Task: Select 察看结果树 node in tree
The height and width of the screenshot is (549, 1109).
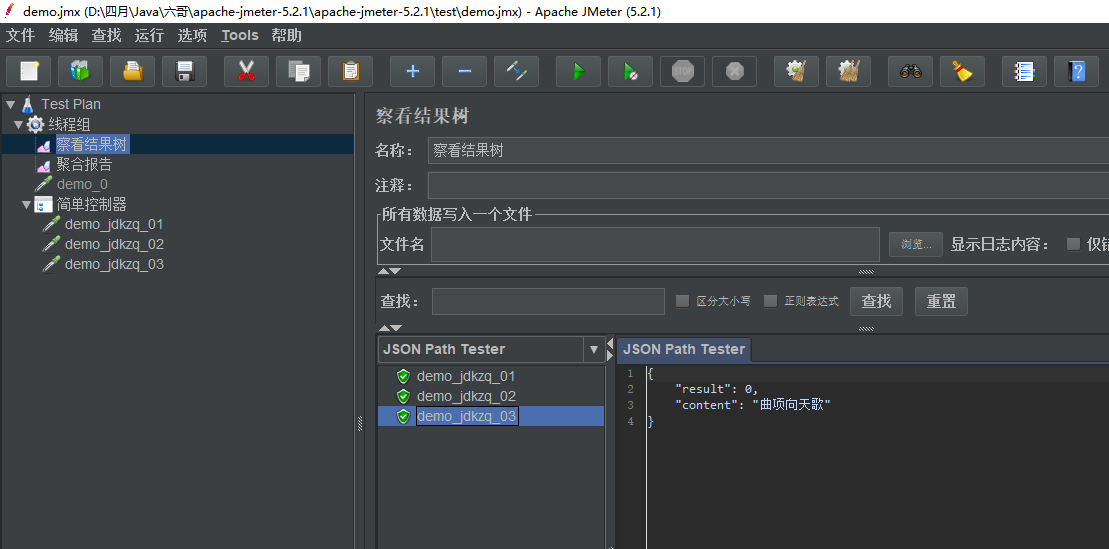Action: [x=92, y=144]
